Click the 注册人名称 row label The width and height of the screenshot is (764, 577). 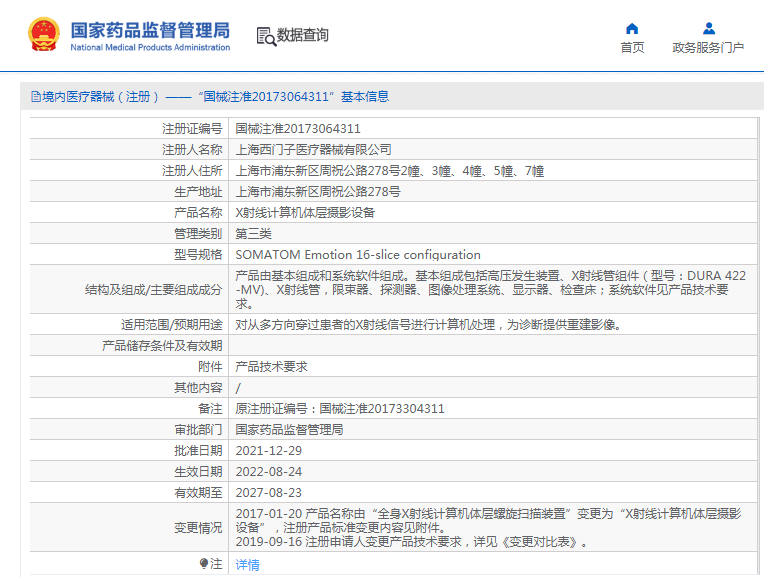(x=192, y=150)
